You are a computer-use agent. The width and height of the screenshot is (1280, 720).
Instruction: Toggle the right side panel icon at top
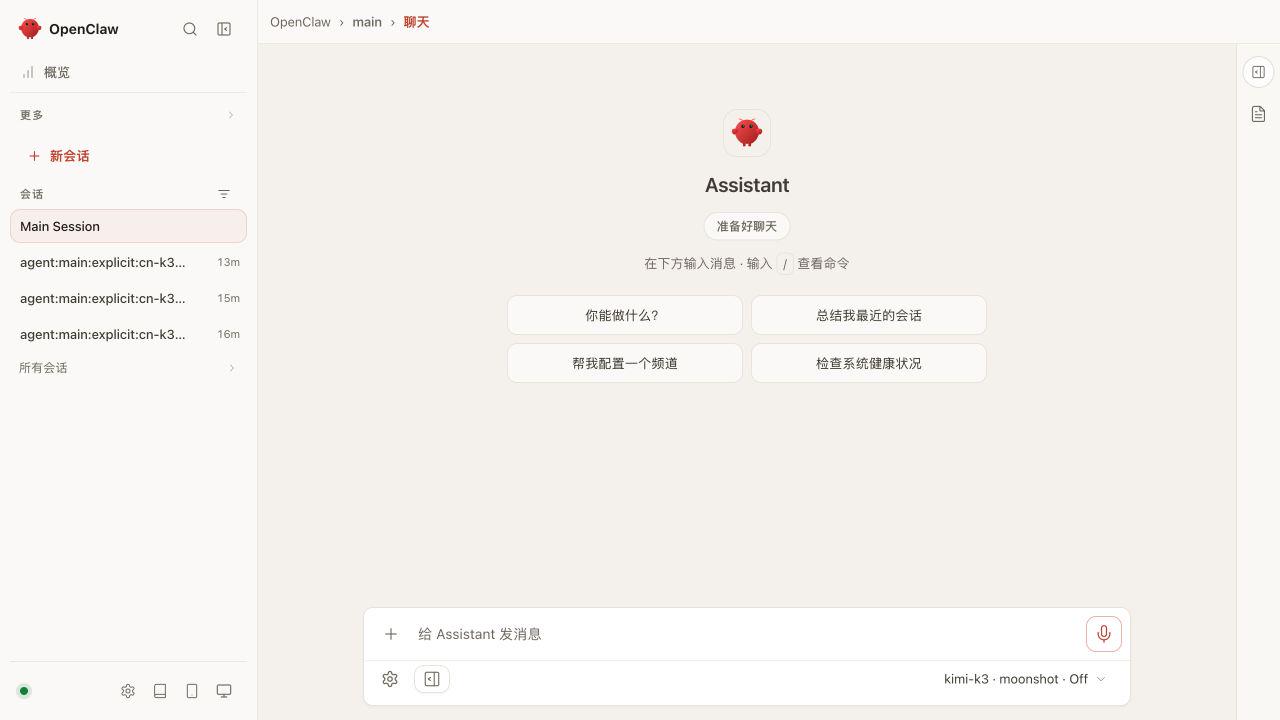pyautogui.click(x=1258, y=72)
